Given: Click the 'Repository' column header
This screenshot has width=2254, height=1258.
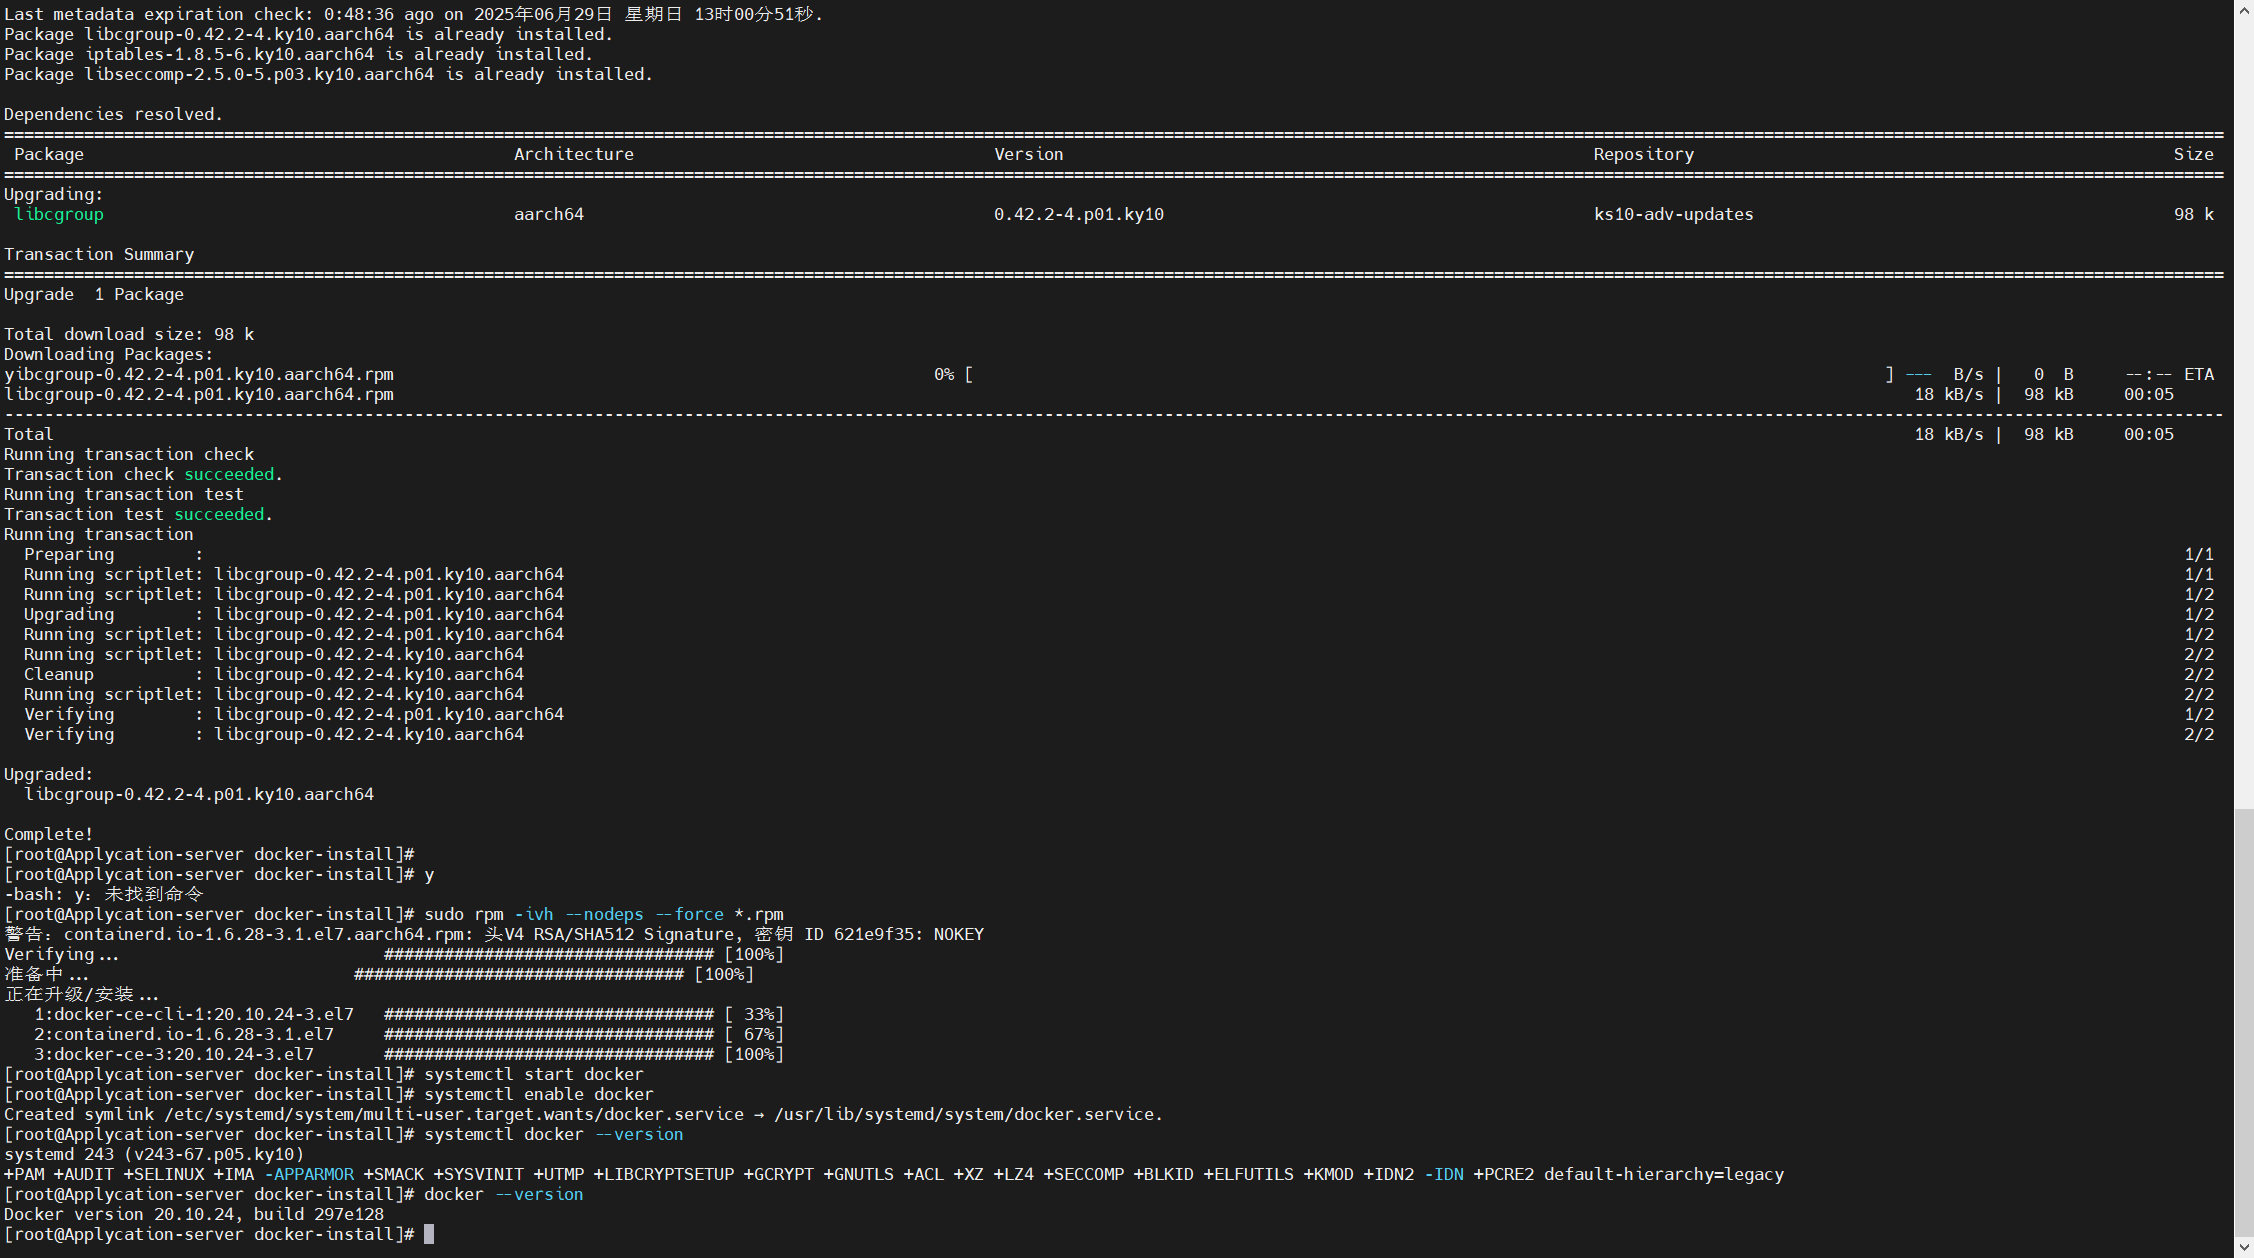Looking at the screenshot, I should [1643, 154].
